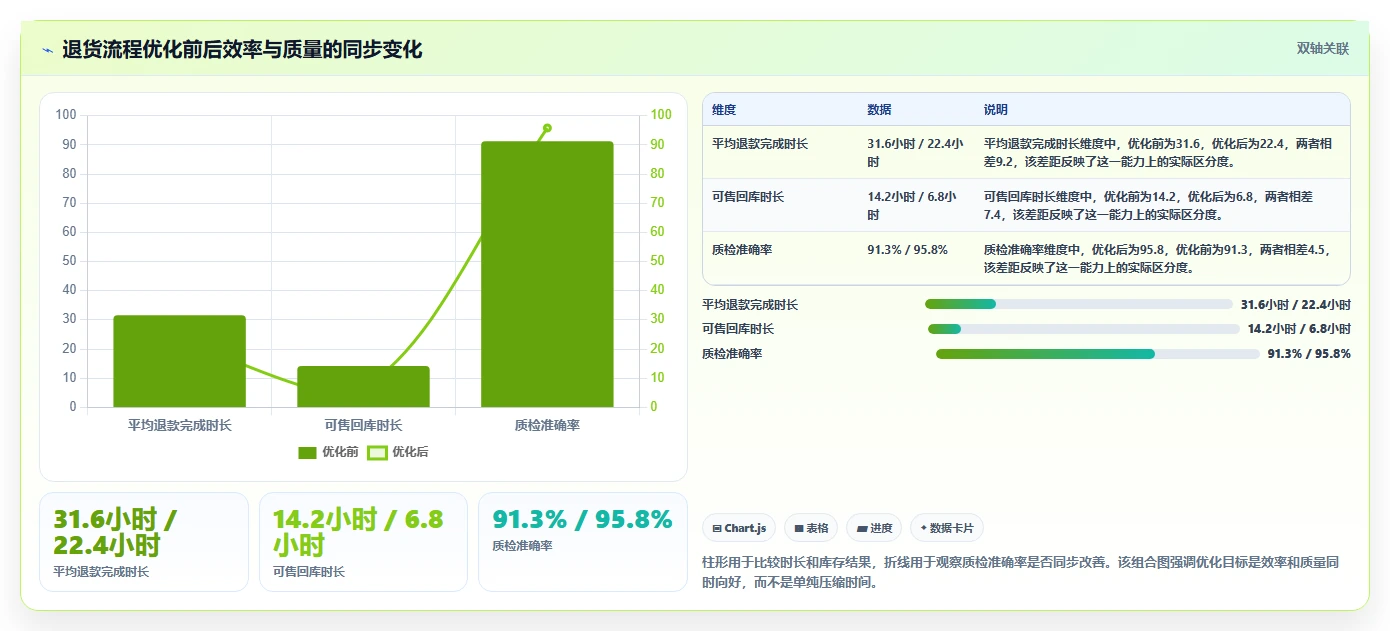Click the 可售回库时长 table row label
Screen dimensions: 1390x631
748,197
